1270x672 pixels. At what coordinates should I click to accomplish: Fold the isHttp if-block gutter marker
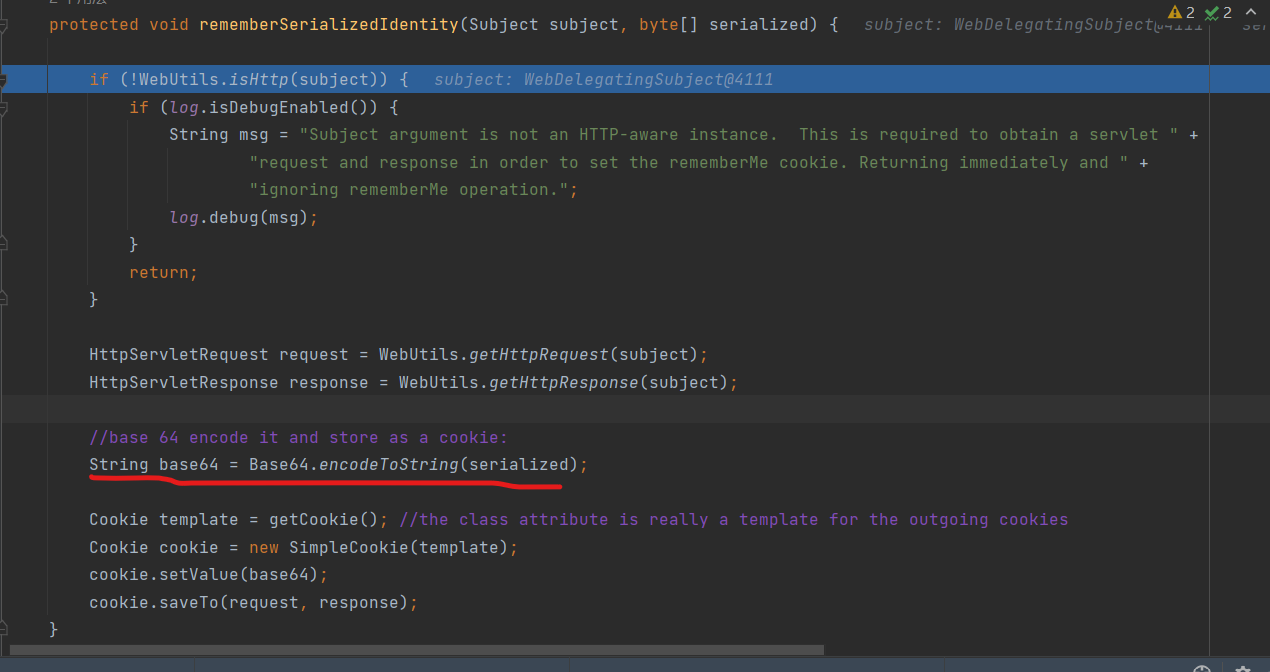(4, 79)
